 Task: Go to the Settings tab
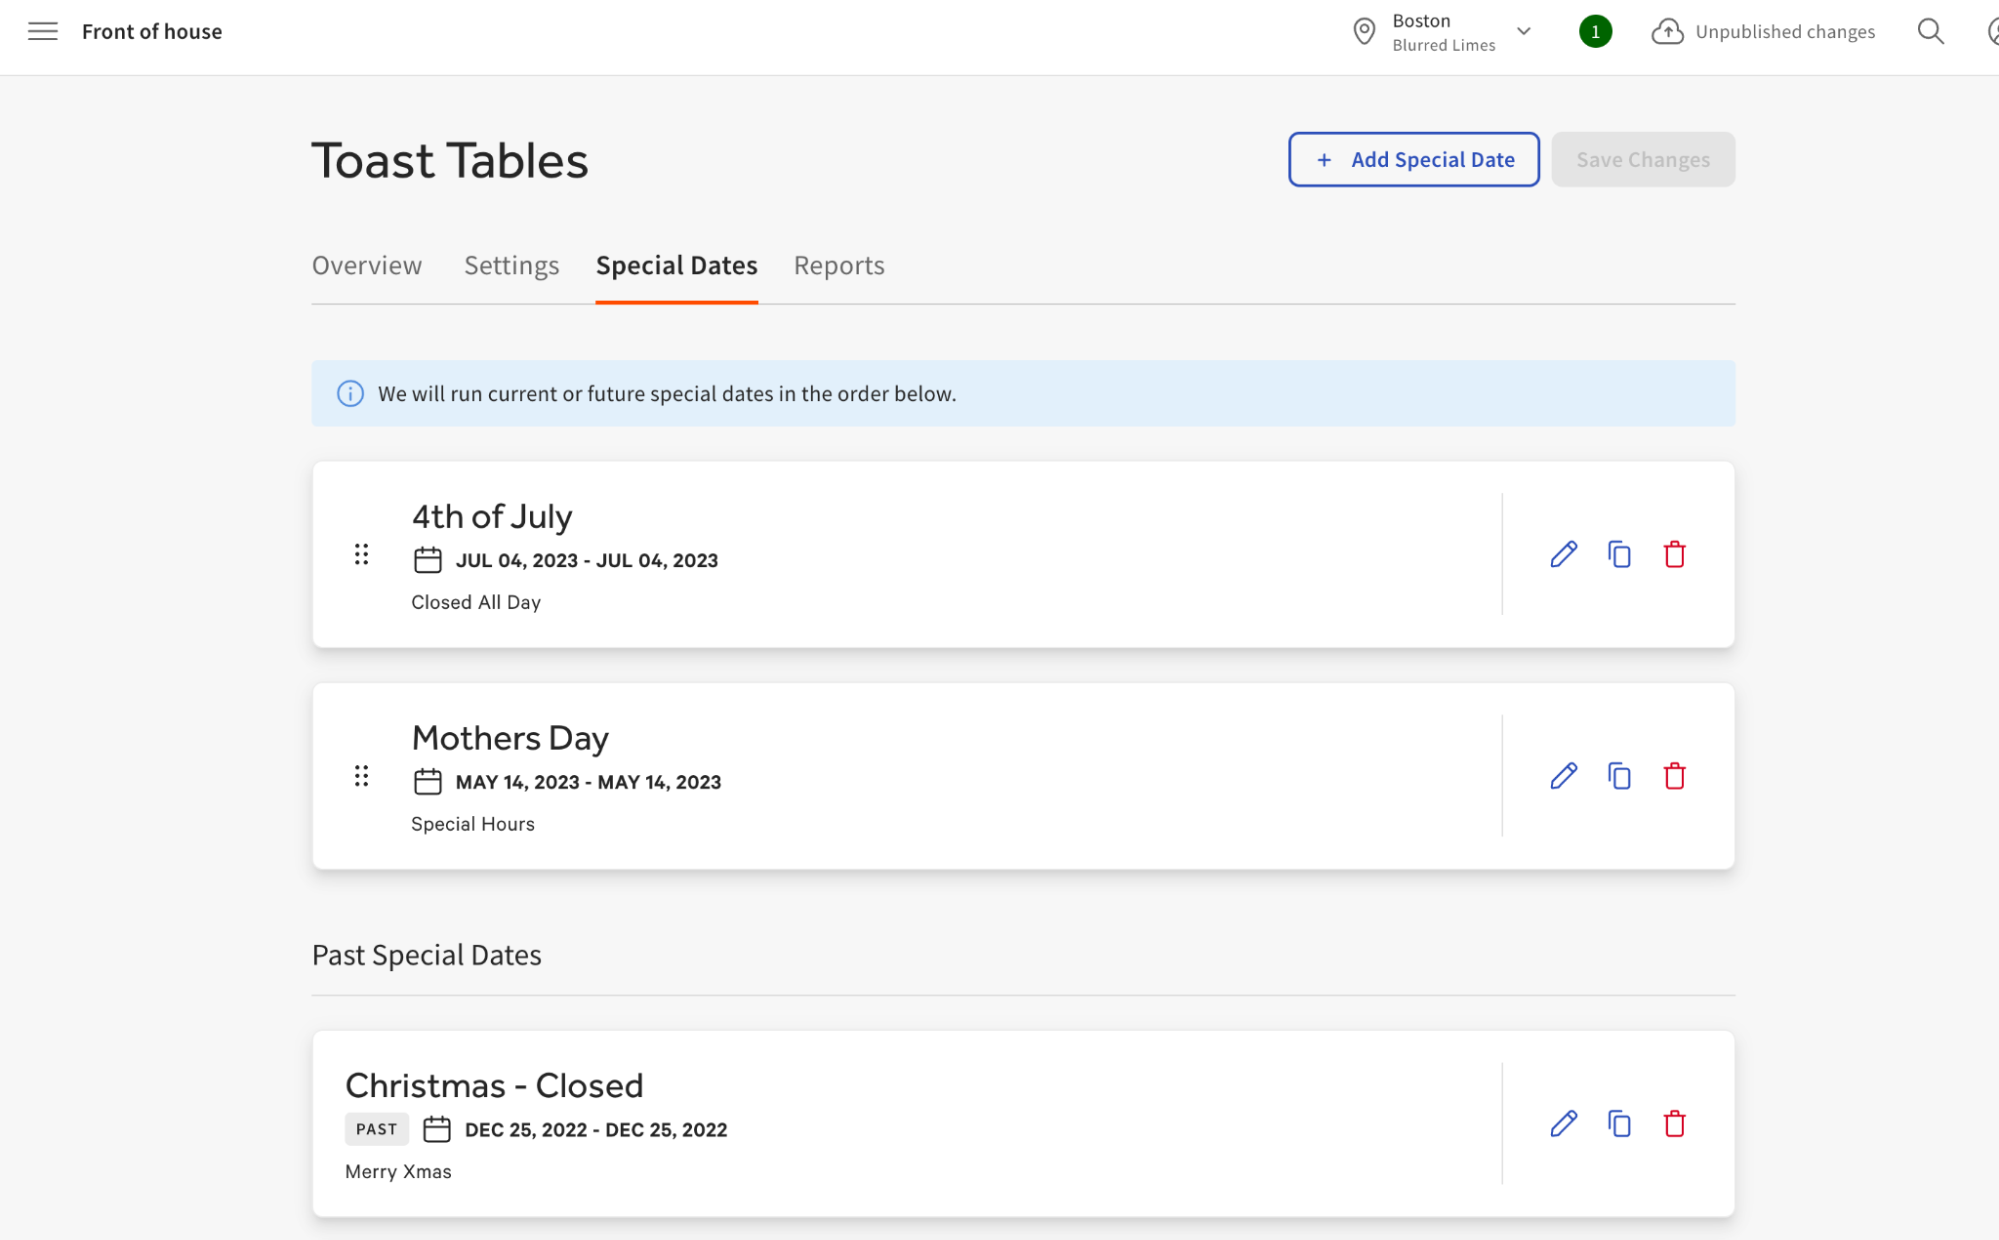pyautogui.click(x=511, y=265)
